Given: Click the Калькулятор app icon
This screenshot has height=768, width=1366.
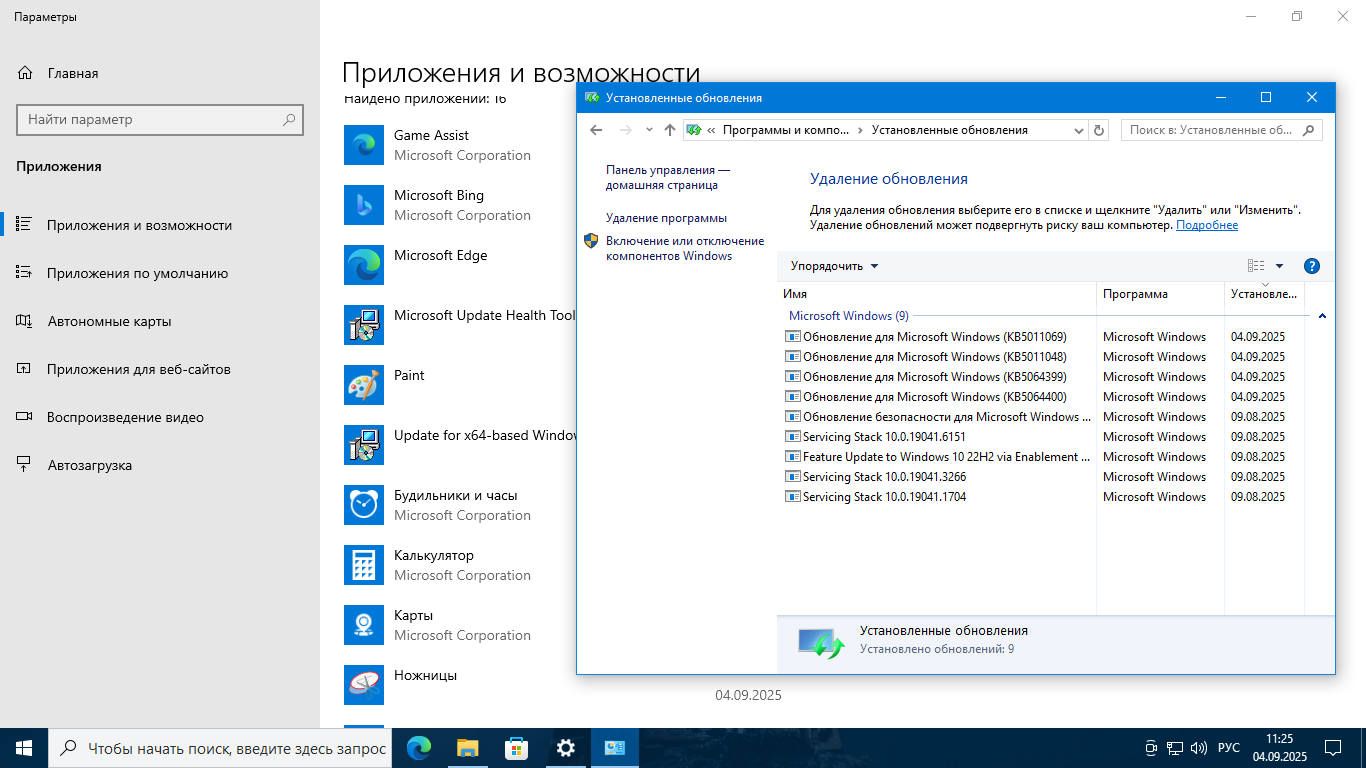Looking at the screenshot, I should click(x=364, y=565).
